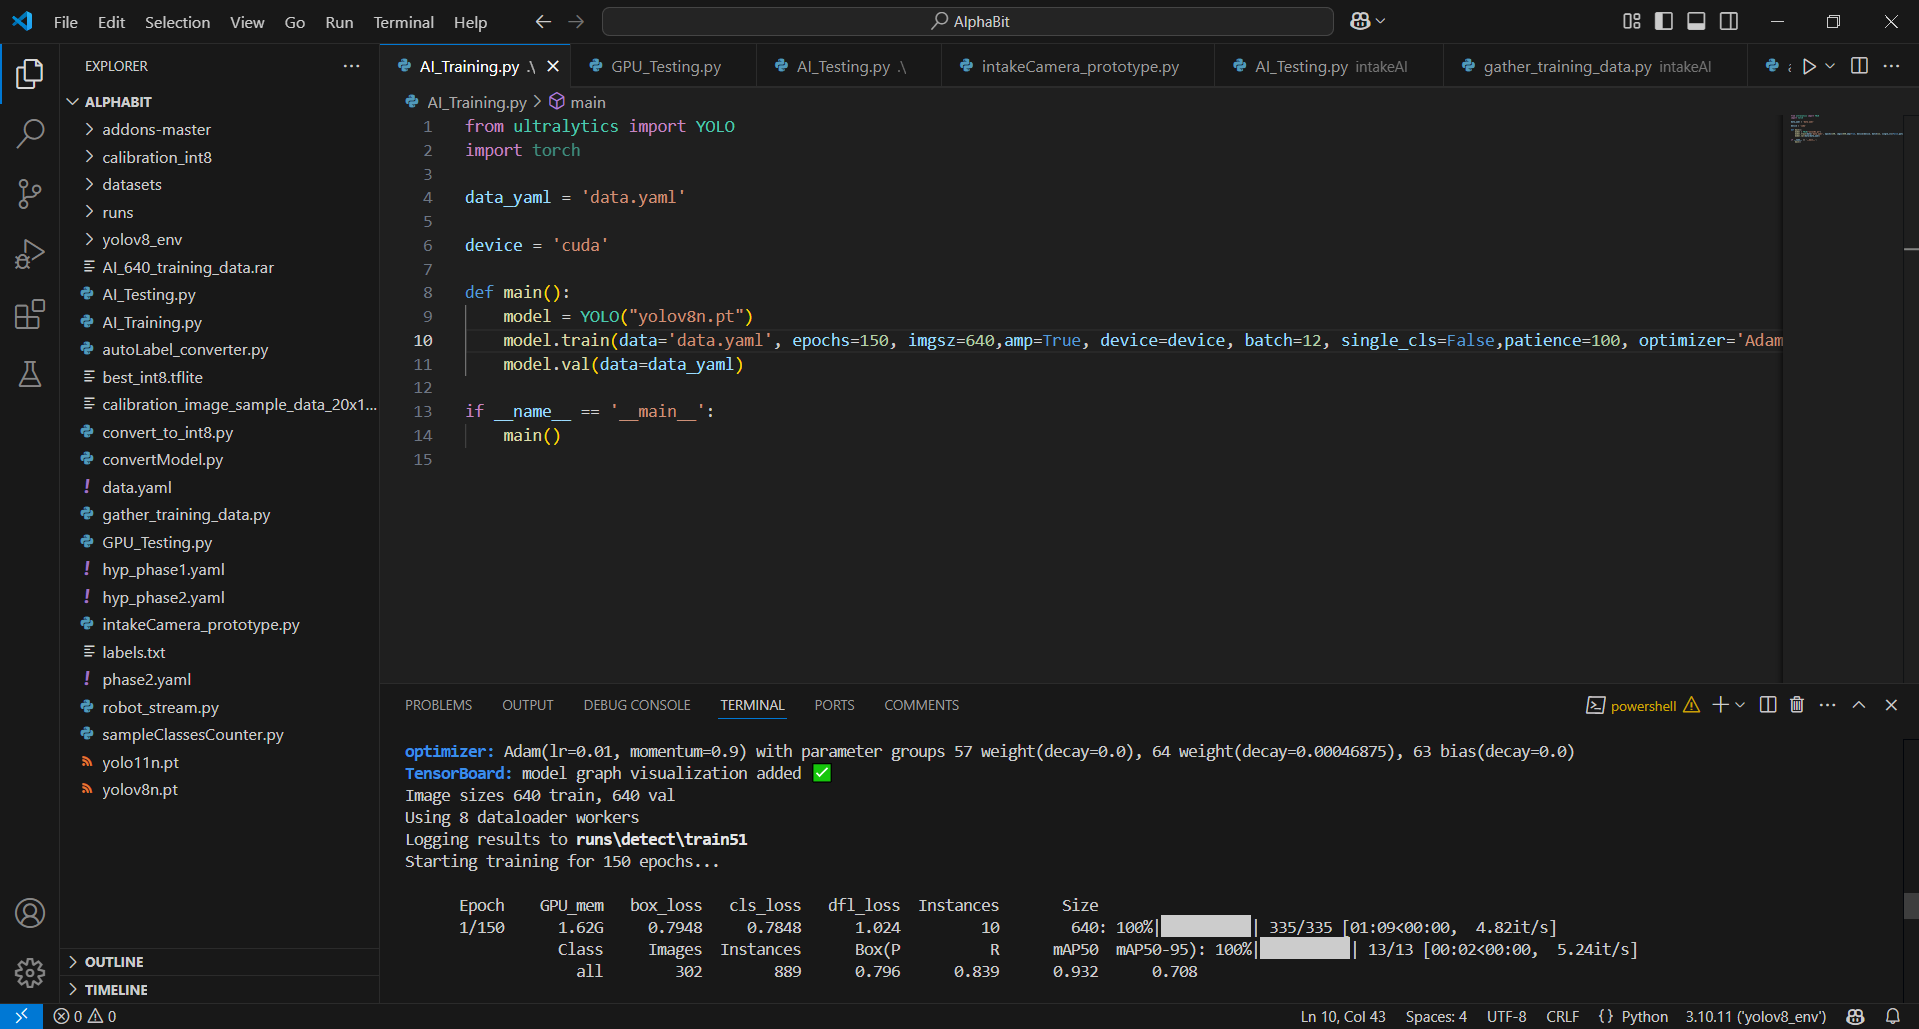The image size is (1919, 1029).
Task: Open the Manage settings gear
Action: (x=30, y=972)
